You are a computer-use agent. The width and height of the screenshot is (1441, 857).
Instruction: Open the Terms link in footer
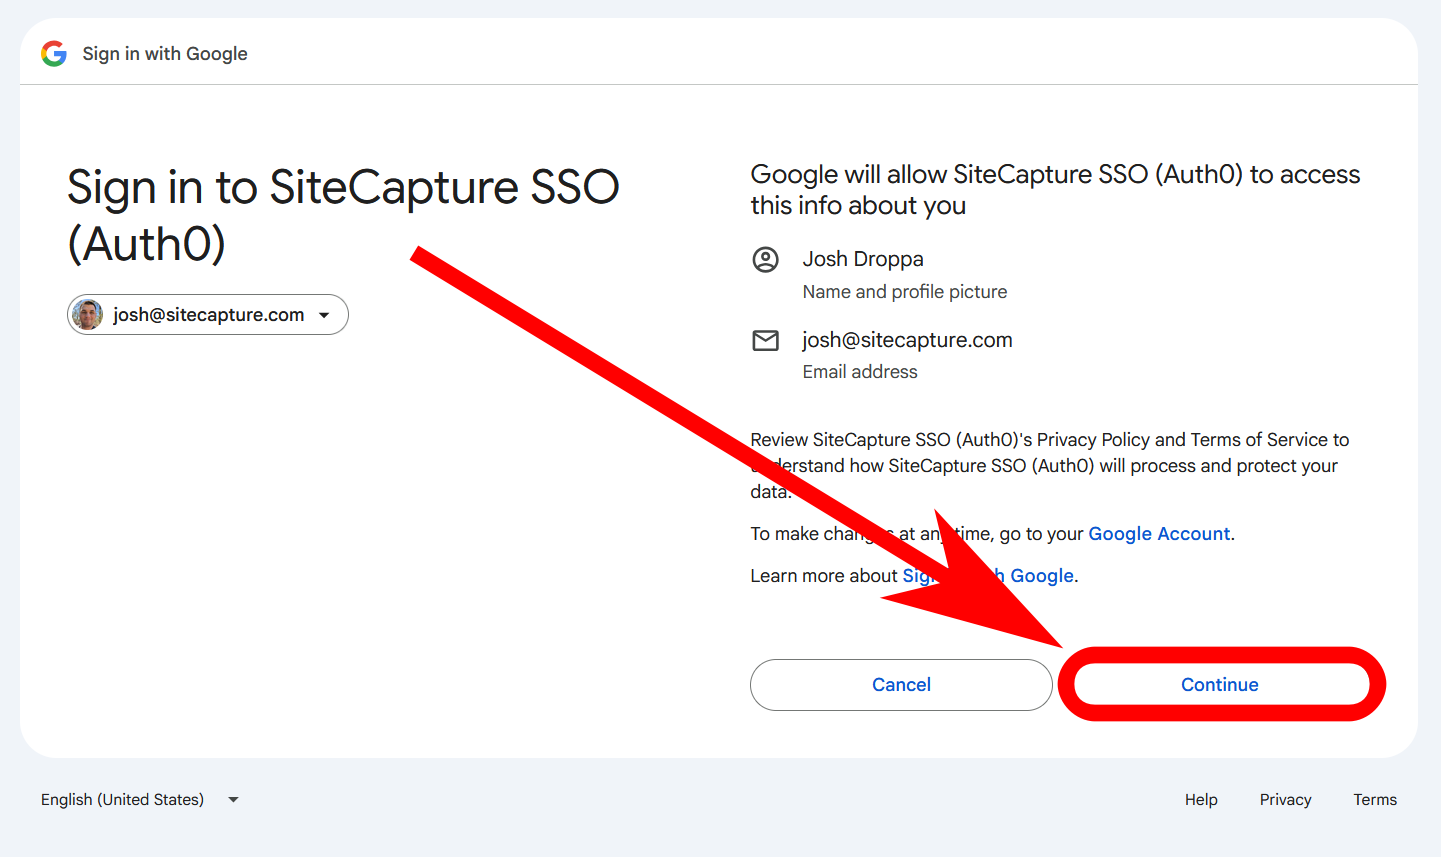[x=1375, y=800]
